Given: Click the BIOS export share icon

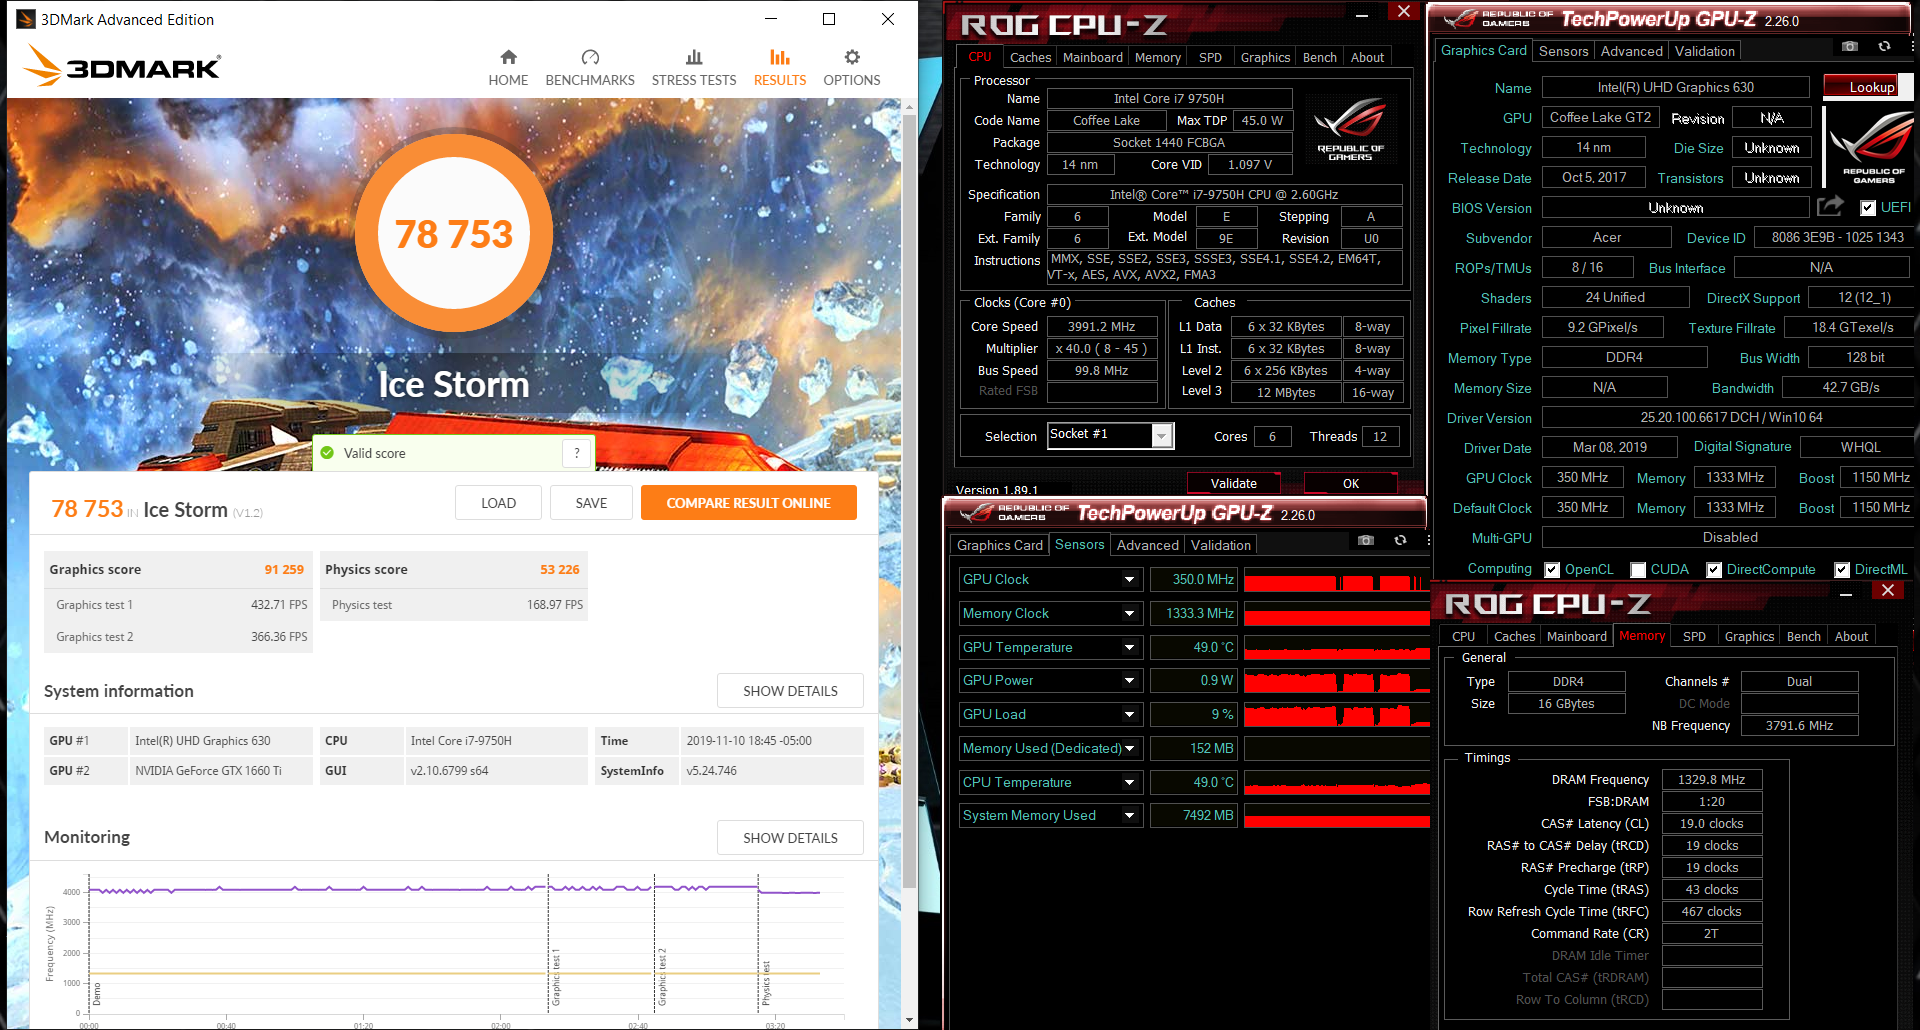Looking at the screenshot, I should (1830, 206).
